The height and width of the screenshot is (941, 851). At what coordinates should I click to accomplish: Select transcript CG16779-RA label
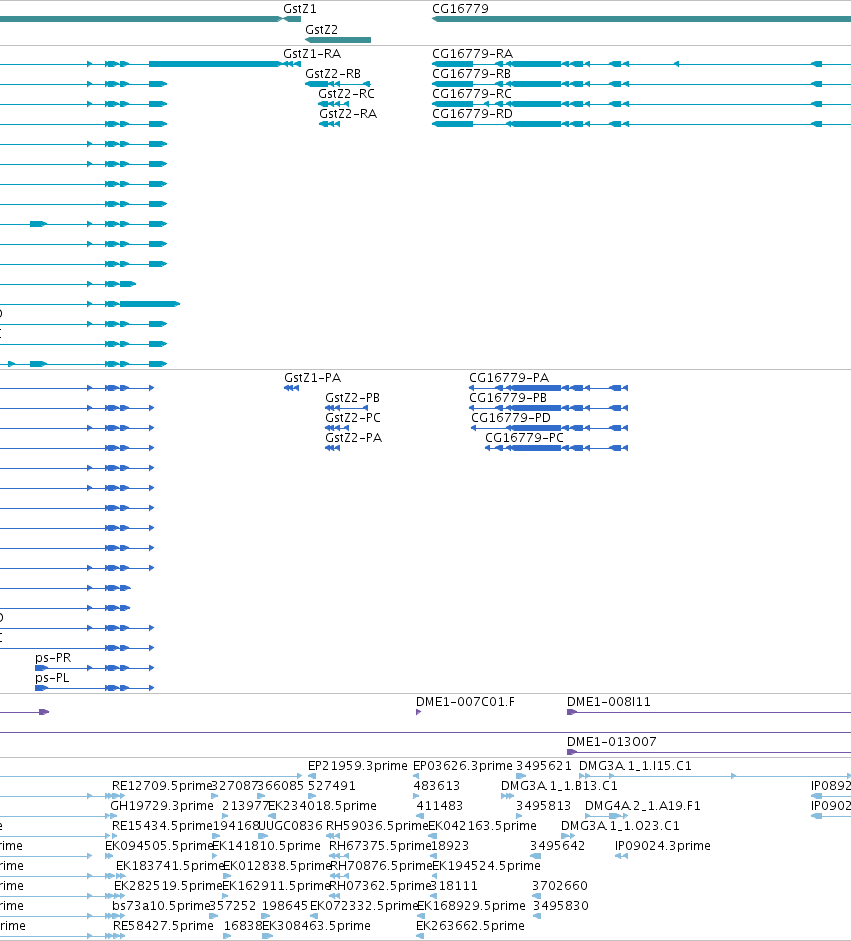tap(473, 54)
